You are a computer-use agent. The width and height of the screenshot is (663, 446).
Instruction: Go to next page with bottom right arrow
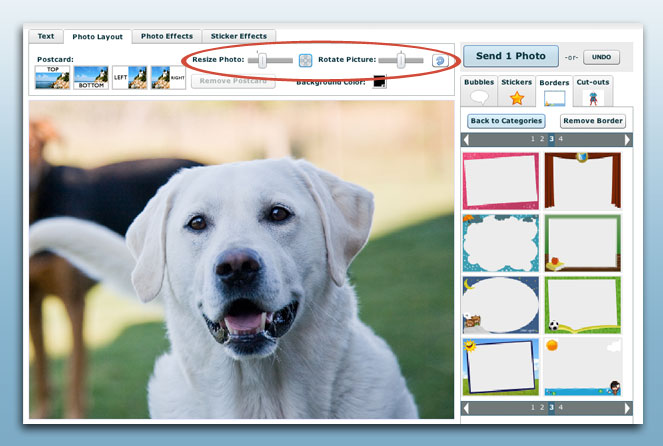click(627, 408)
